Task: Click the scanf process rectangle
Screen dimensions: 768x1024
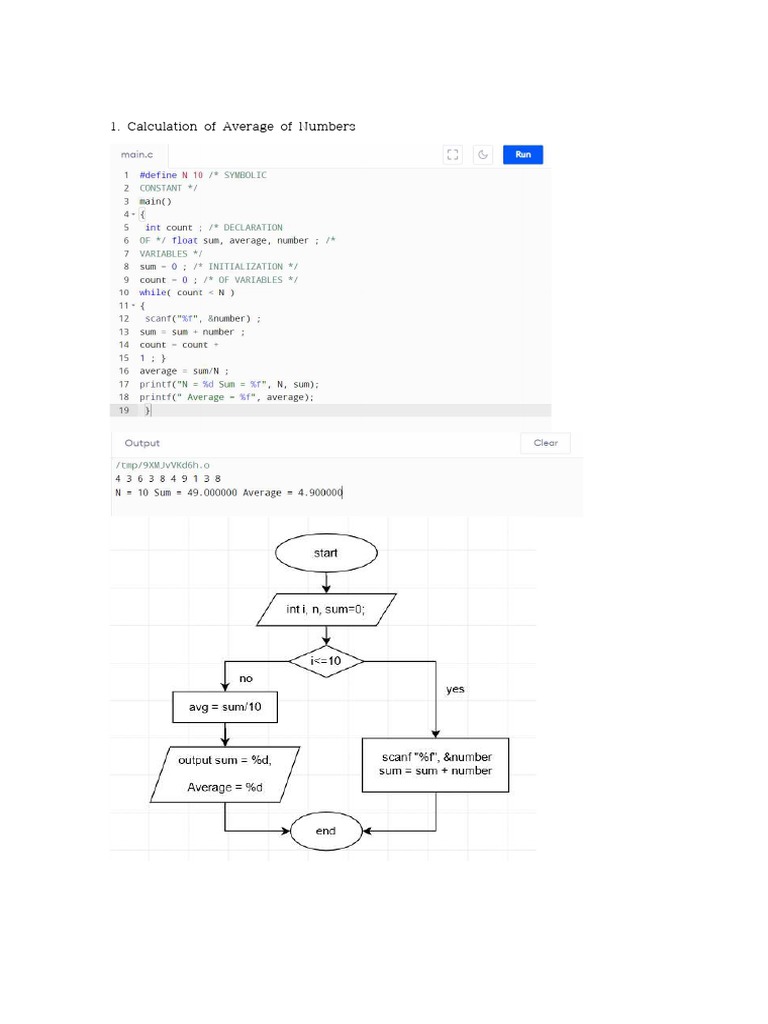Action: coord(436,765)
